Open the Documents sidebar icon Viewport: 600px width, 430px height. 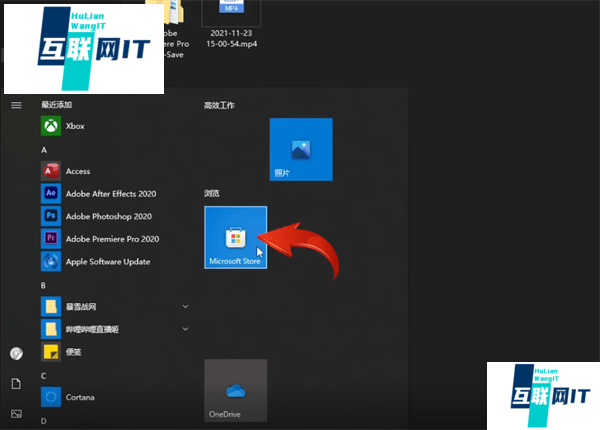[16, 384]
